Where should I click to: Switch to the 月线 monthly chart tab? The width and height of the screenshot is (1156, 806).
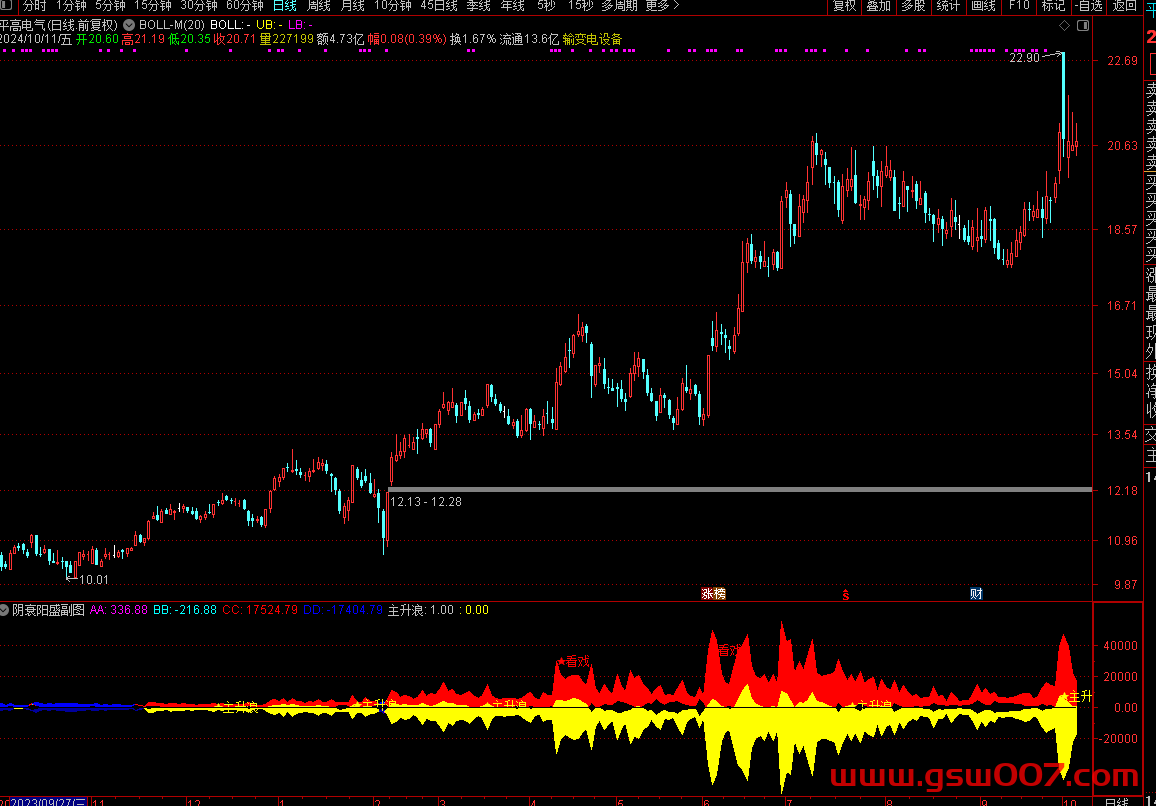pos(352,6)
